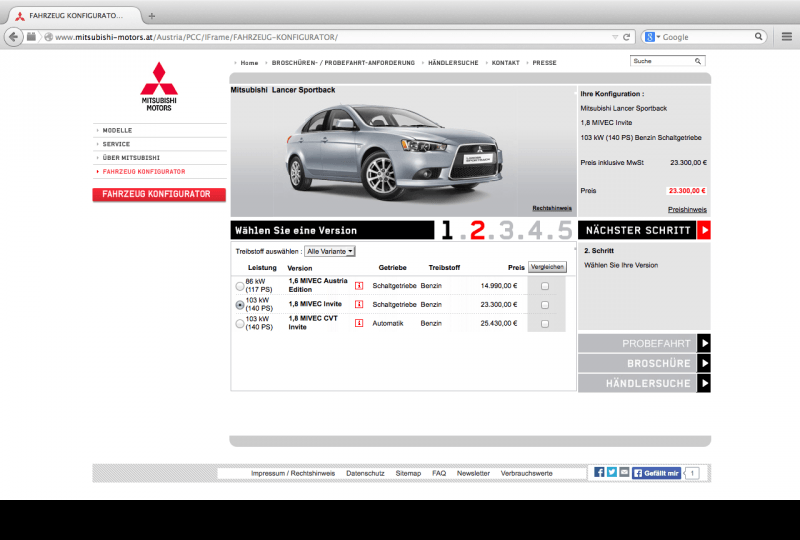Viewport: 800px width, 540px height.
Task: Go to step 3 of the configurator
Action: click(x=506, y=230)
